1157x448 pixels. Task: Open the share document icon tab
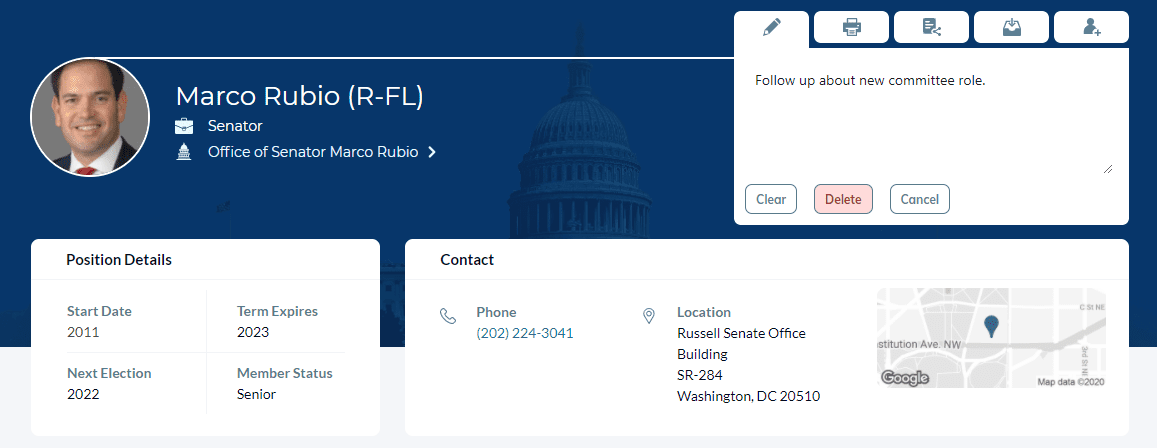coord(931,27)
